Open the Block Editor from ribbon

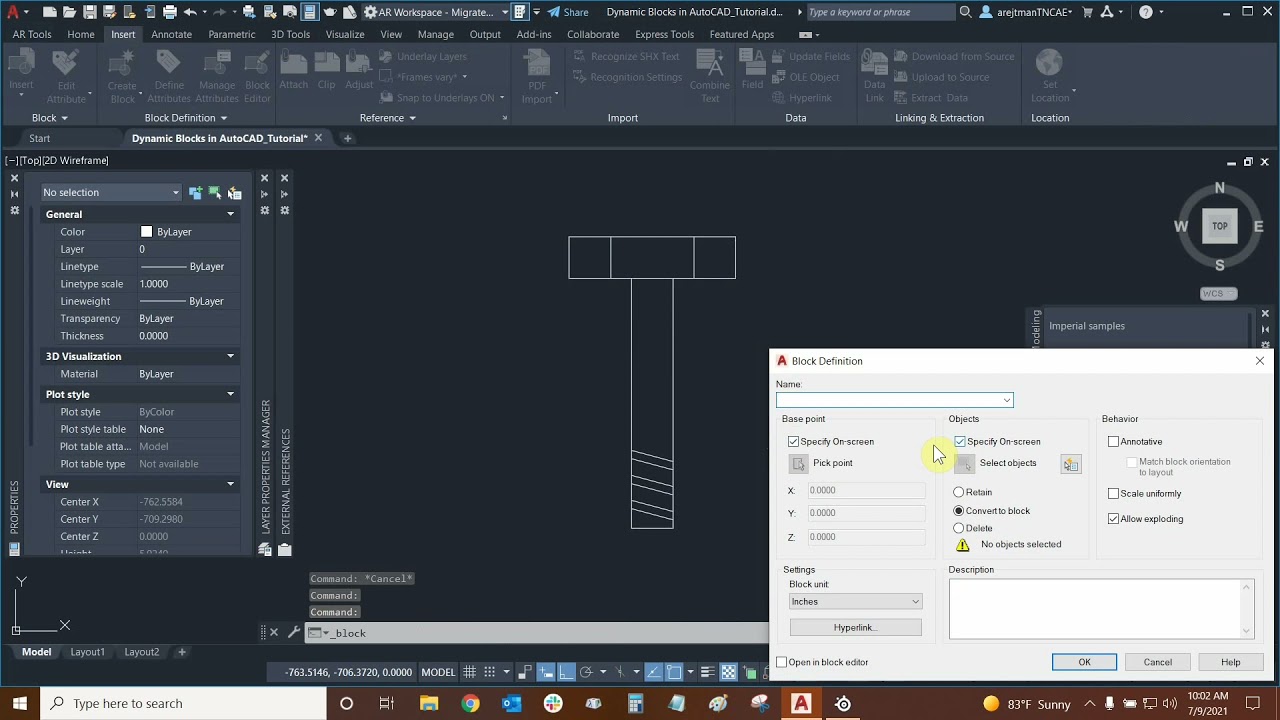(257, 78)
